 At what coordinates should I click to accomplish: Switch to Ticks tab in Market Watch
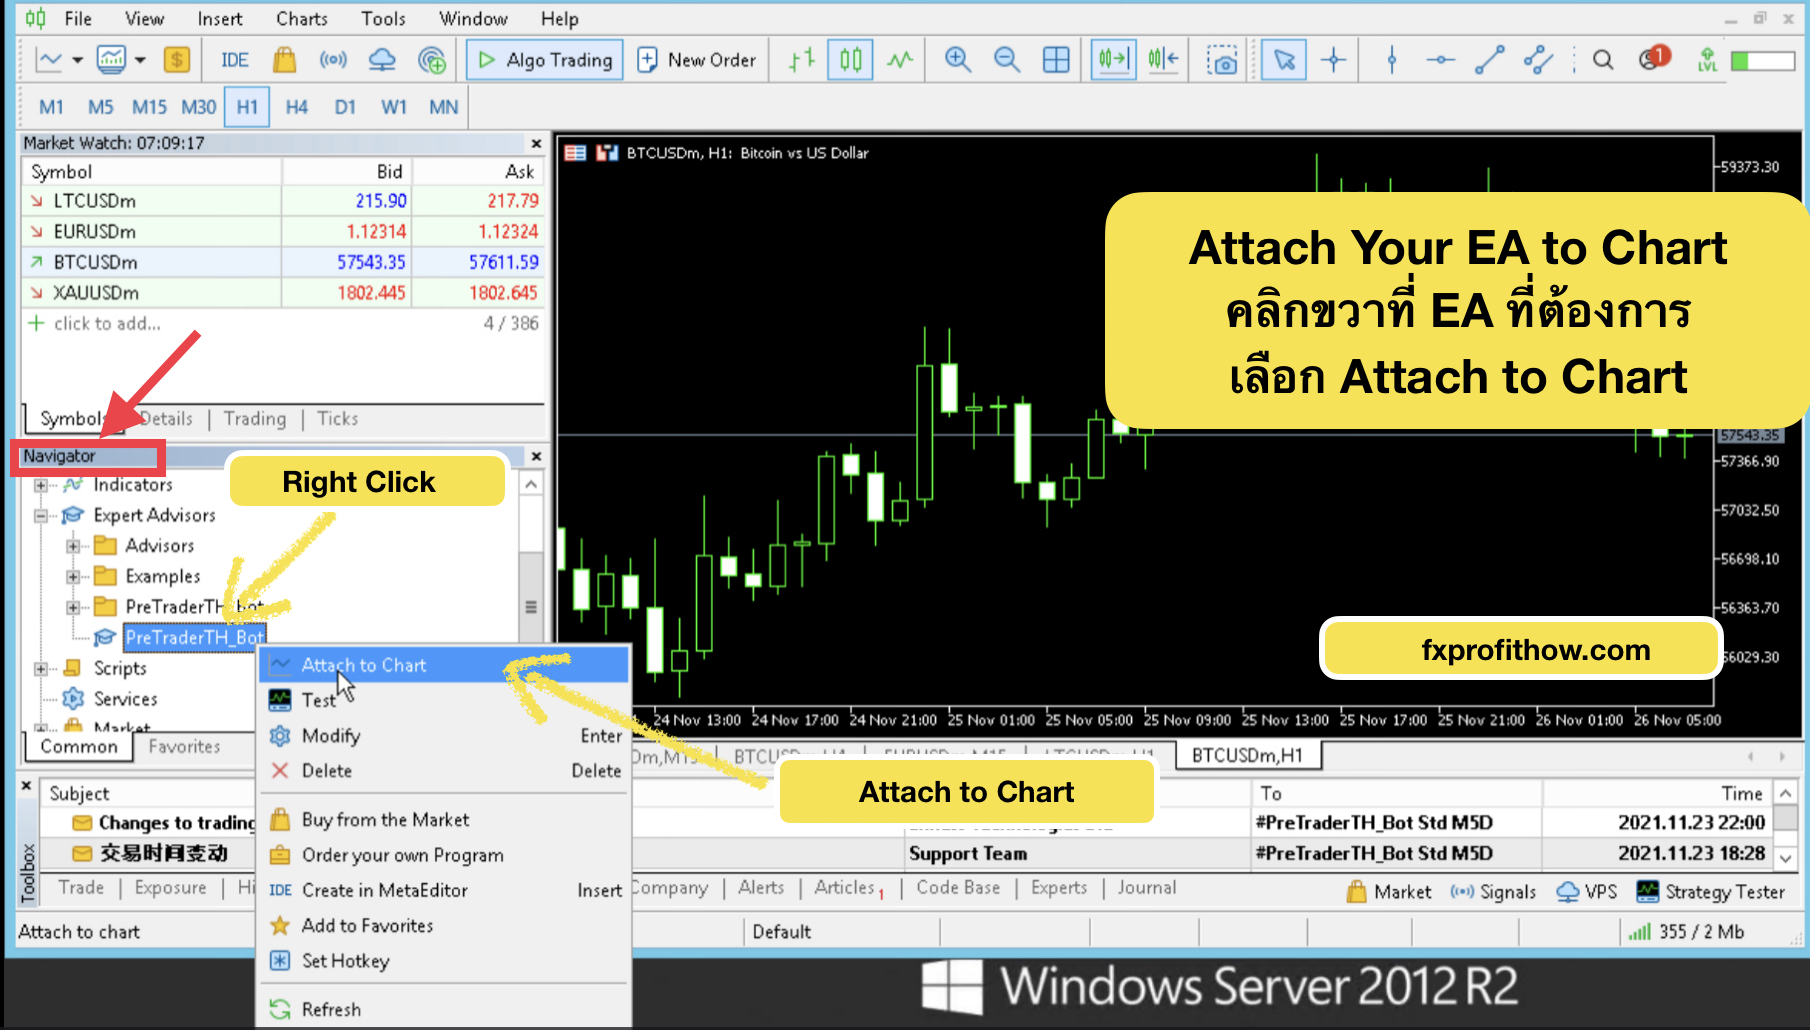(x=338, y=419)
